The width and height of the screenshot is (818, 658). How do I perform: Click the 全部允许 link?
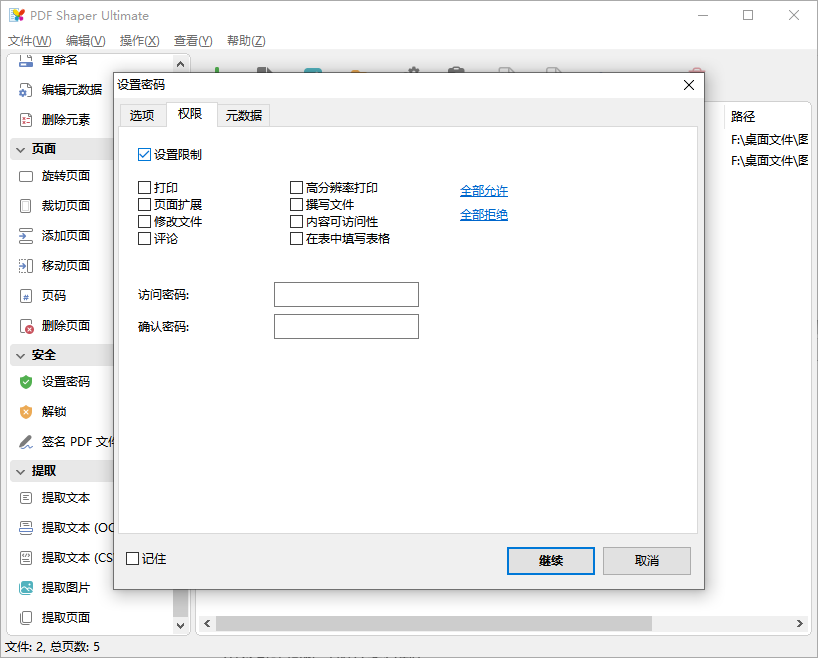[x=483, y=190]
